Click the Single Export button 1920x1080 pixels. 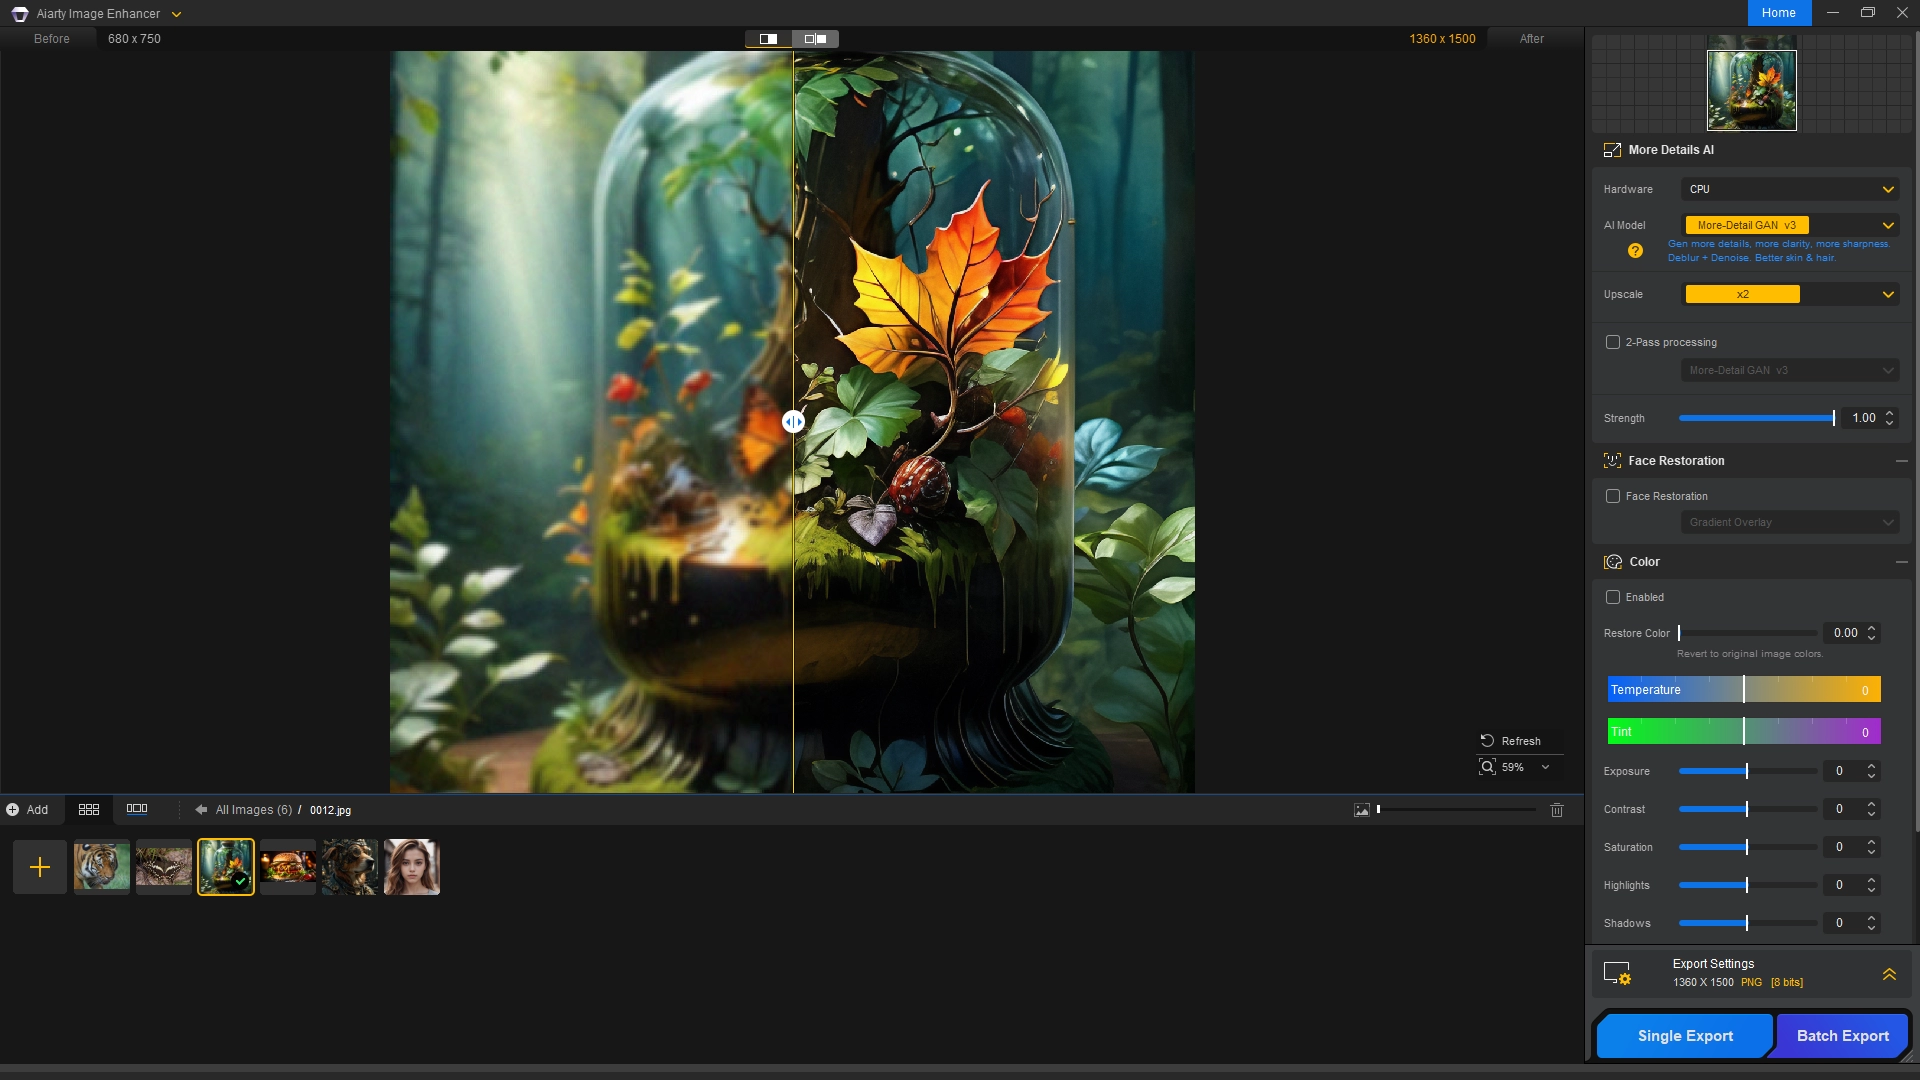[x=1685, y=1036]
